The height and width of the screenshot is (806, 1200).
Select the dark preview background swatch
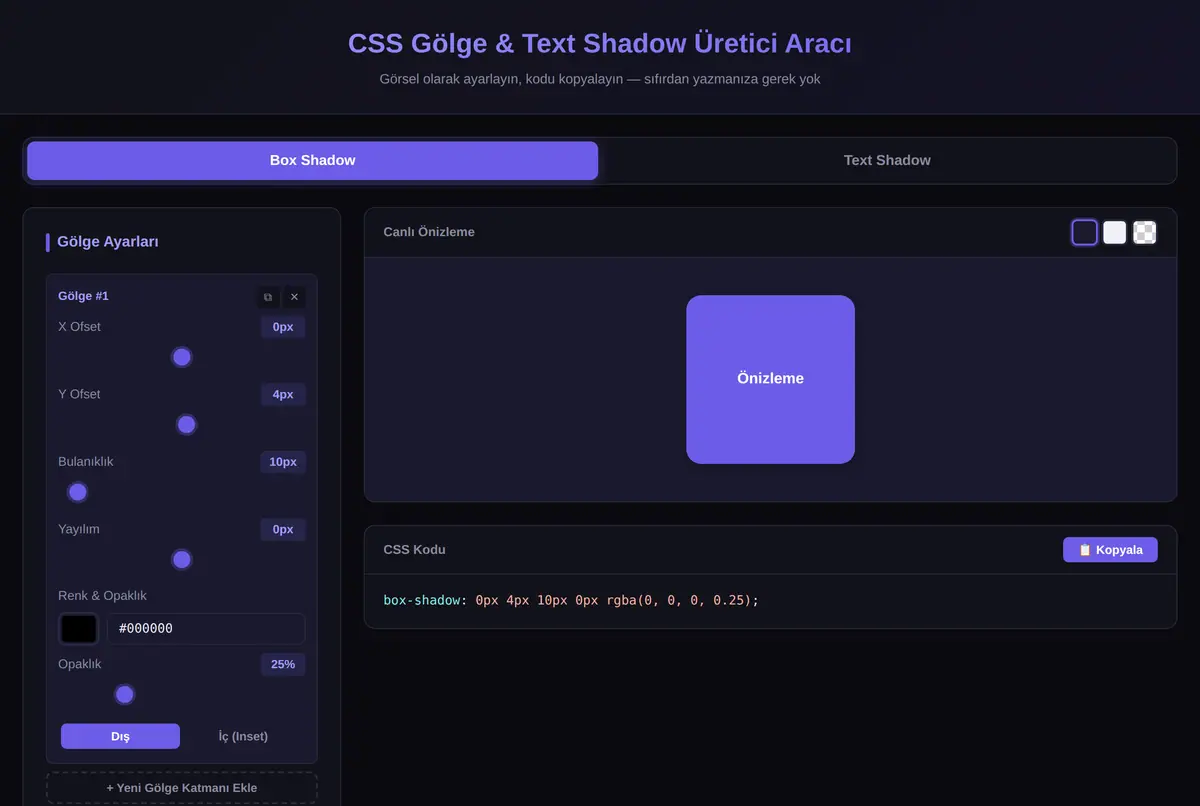pos(1085,233)
